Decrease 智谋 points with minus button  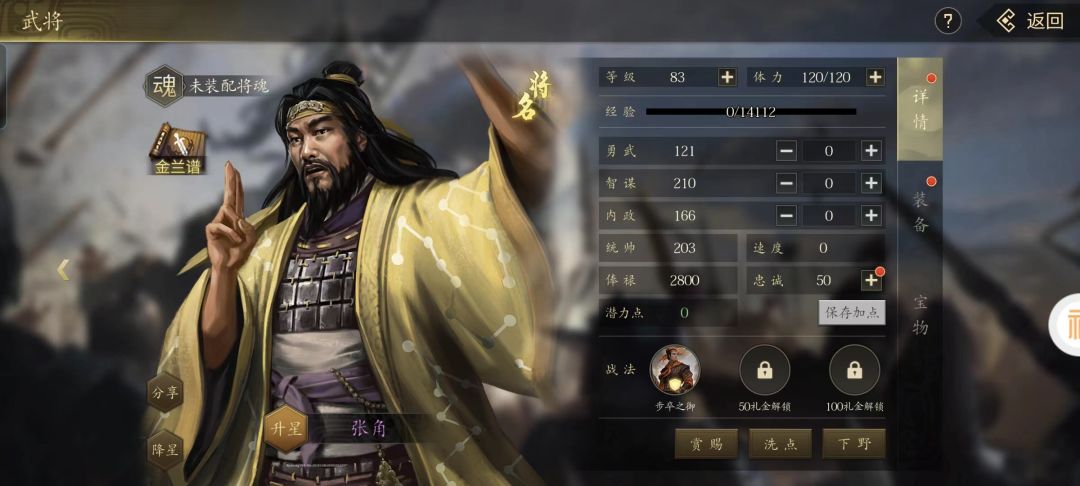[x=787, y=183]
